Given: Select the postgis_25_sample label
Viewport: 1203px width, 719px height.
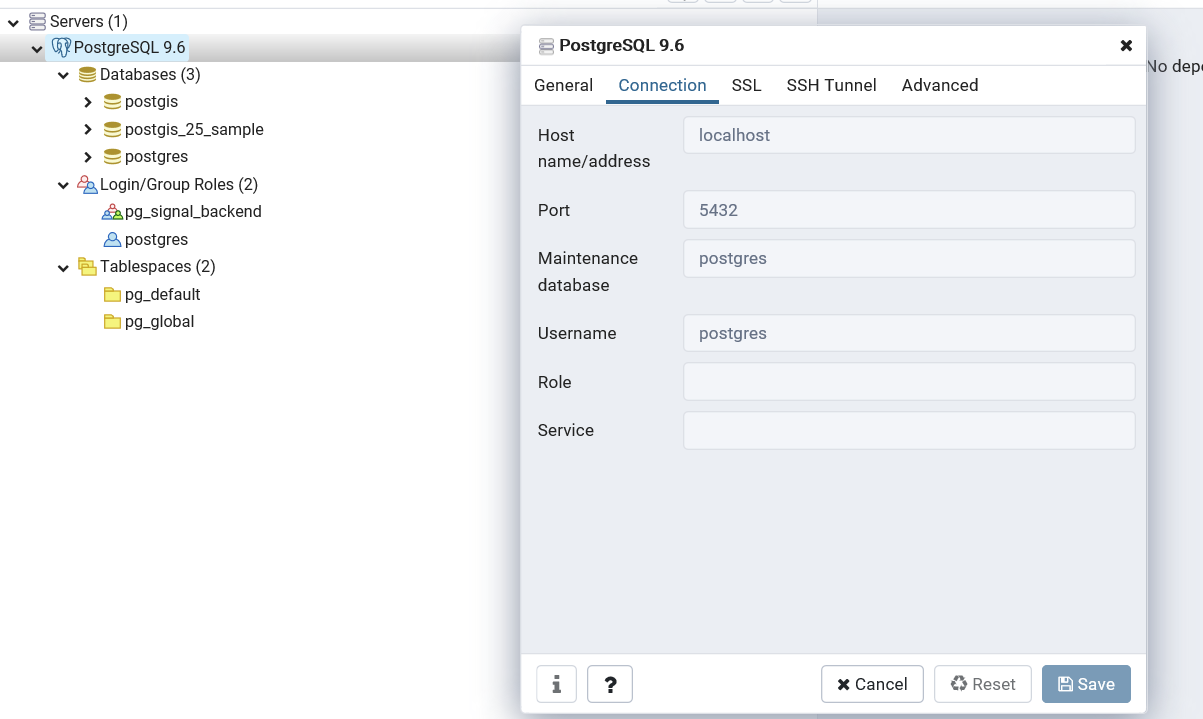Looking at the screenshot, I should [x=194, y=130].
